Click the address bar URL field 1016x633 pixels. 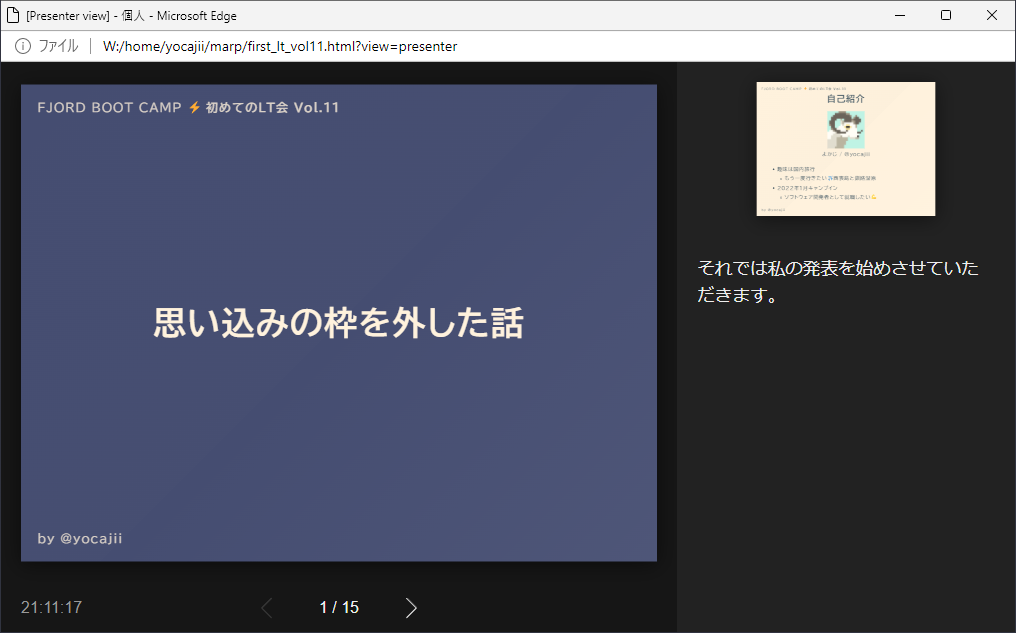pos(280,47)
